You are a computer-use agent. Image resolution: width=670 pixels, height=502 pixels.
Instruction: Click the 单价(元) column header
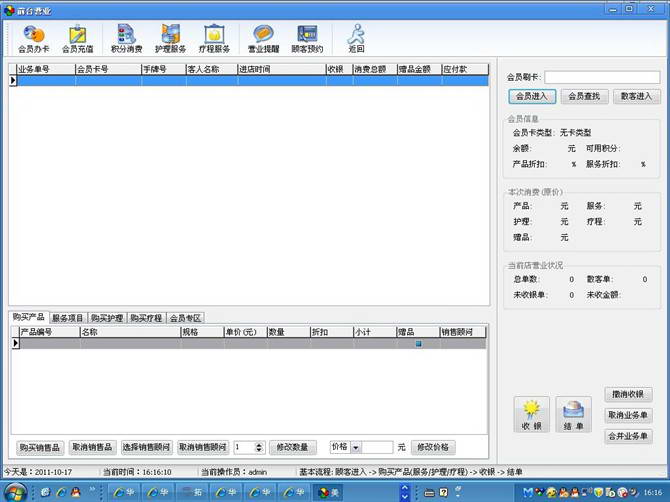(245, 332)
